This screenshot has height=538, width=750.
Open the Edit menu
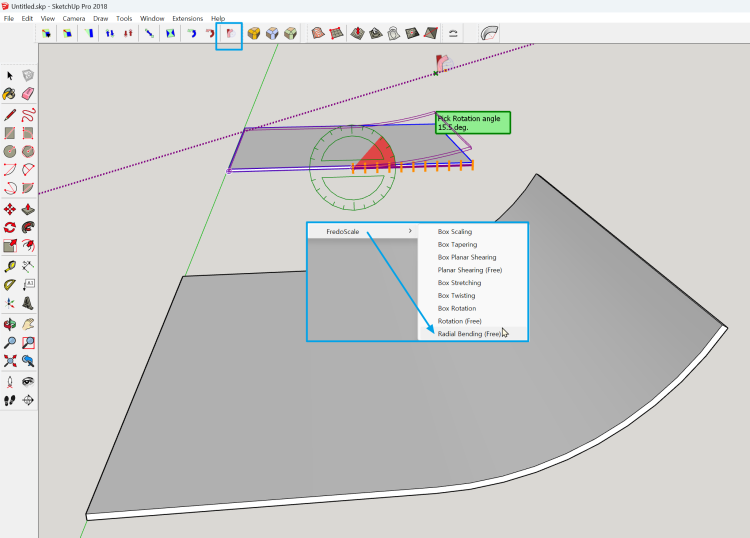pyautogui.click(x=27, y=19)
